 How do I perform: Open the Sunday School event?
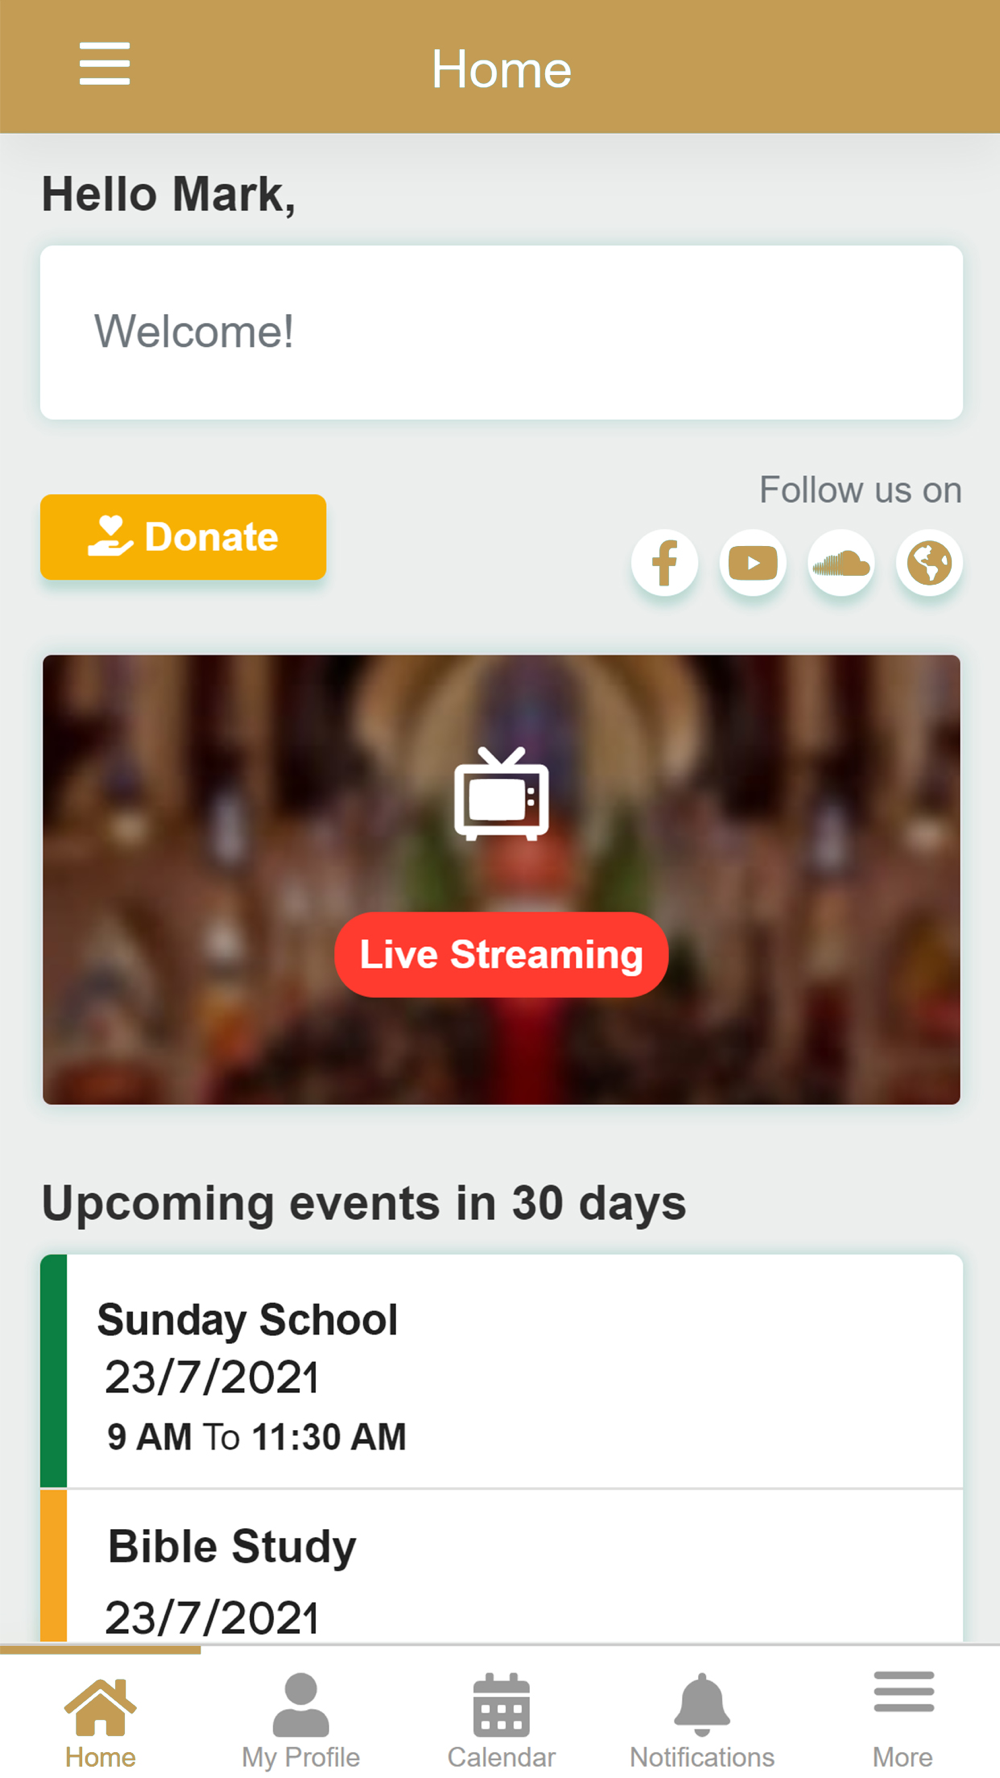(x=501, y=1371)
